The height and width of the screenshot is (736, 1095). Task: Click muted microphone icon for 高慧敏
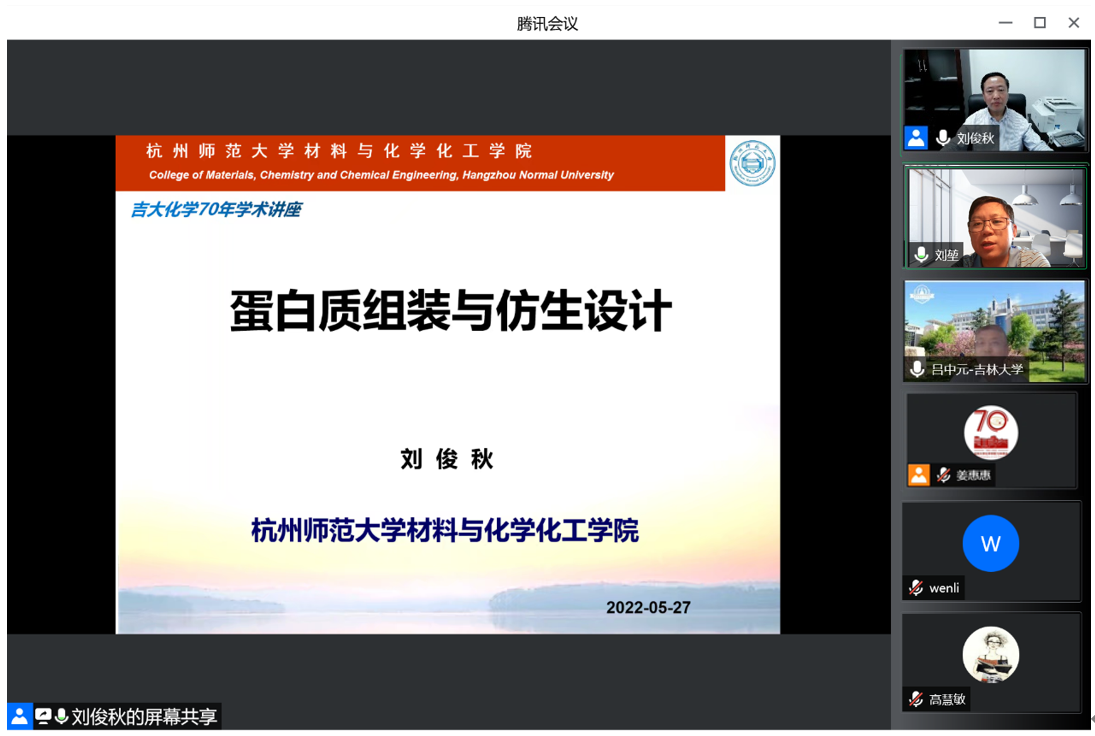point(916,699)
